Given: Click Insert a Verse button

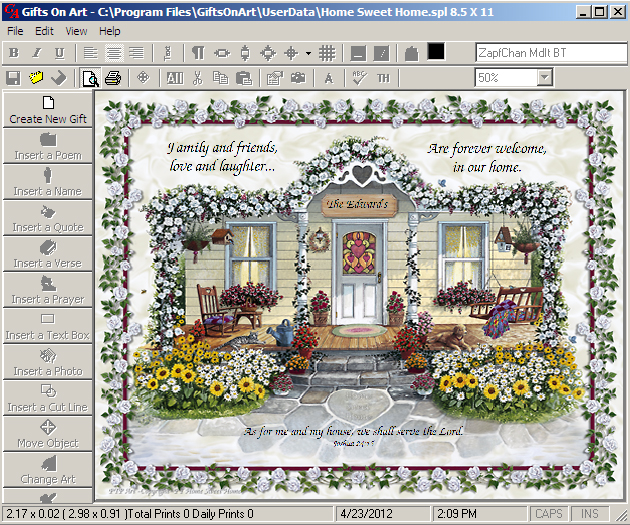Looking at the screenshot, I should click(48, 254).
